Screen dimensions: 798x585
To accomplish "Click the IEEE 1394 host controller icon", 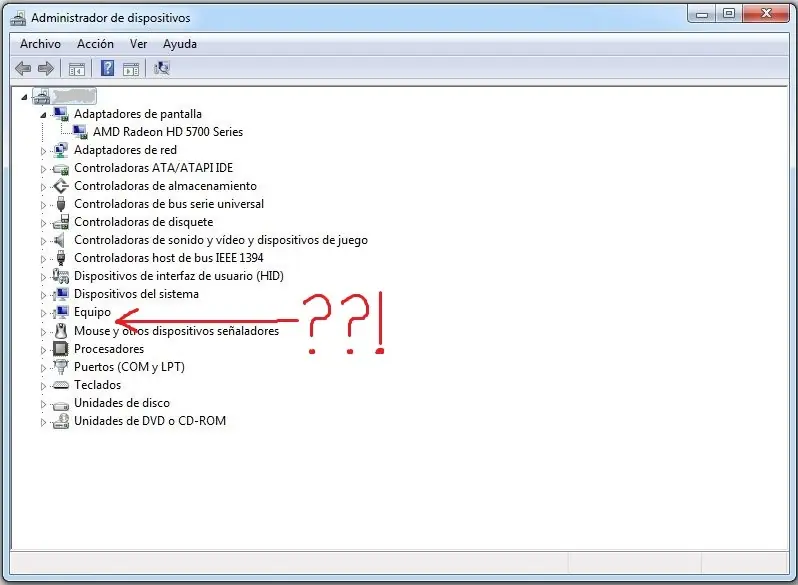I will [x=61, y=258].
